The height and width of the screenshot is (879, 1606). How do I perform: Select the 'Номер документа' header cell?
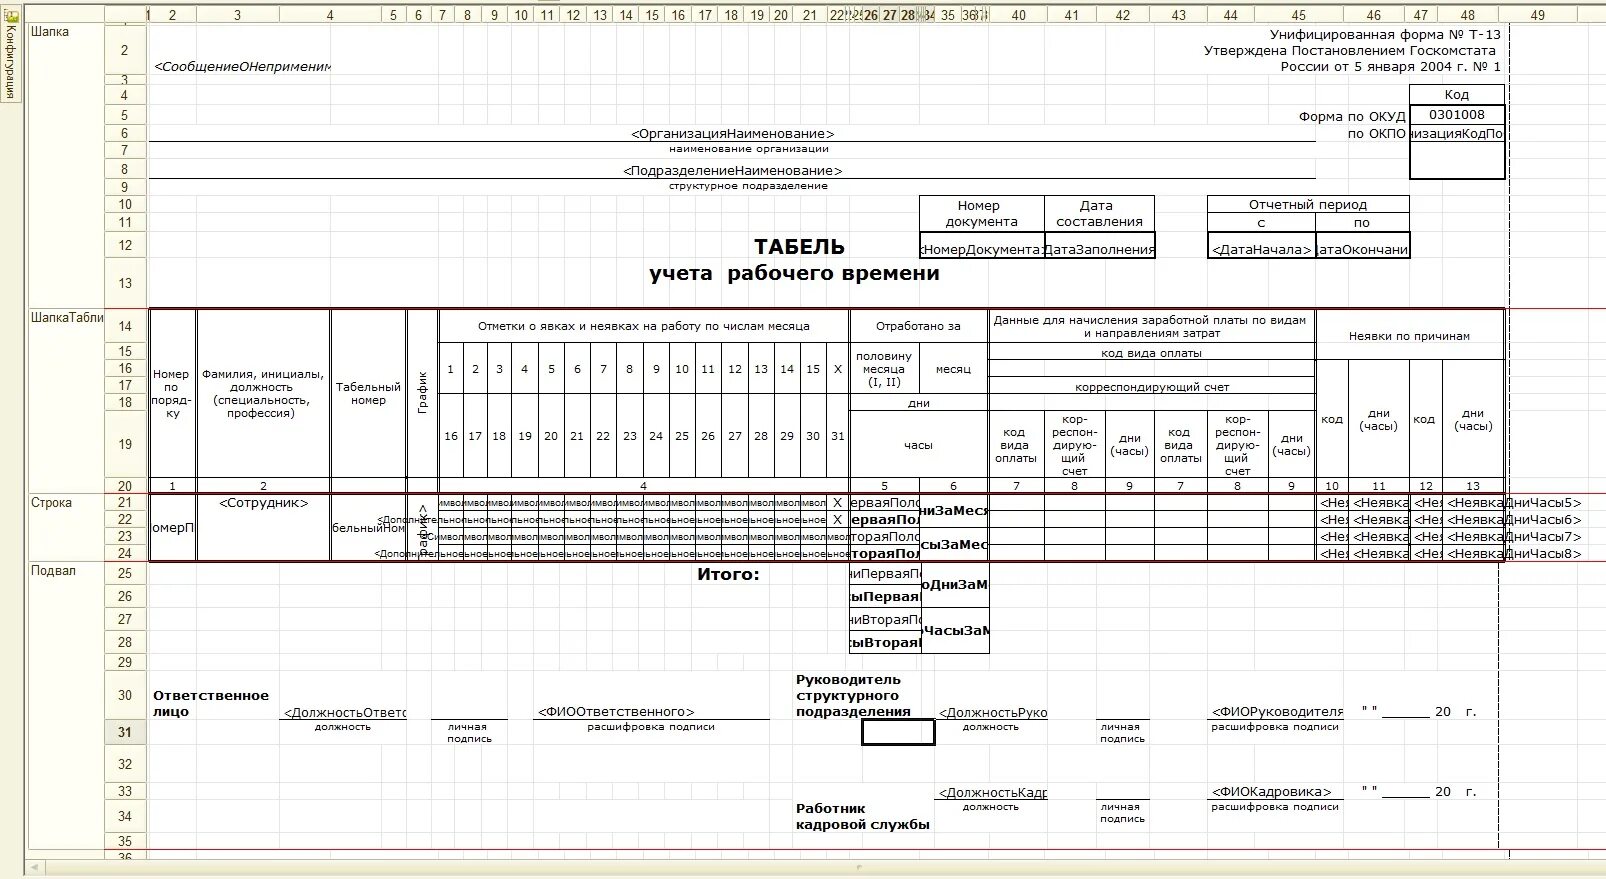pyautogui.click(x=981, y=214)
